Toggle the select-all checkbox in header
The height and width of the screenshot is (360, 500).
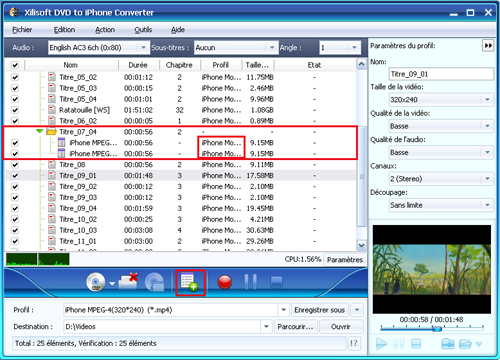(x=15, y=65)
